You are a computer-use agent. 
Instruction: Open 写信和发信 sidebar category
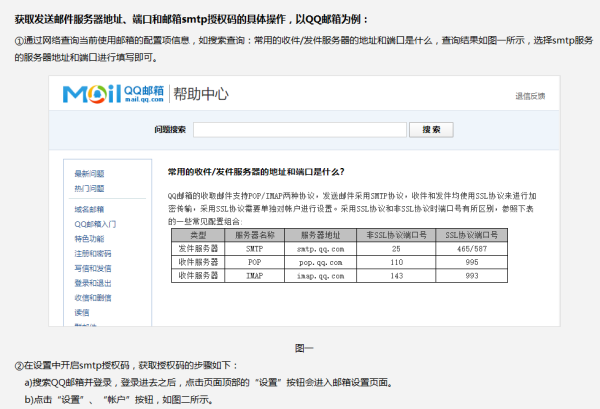tap(91, 268)
